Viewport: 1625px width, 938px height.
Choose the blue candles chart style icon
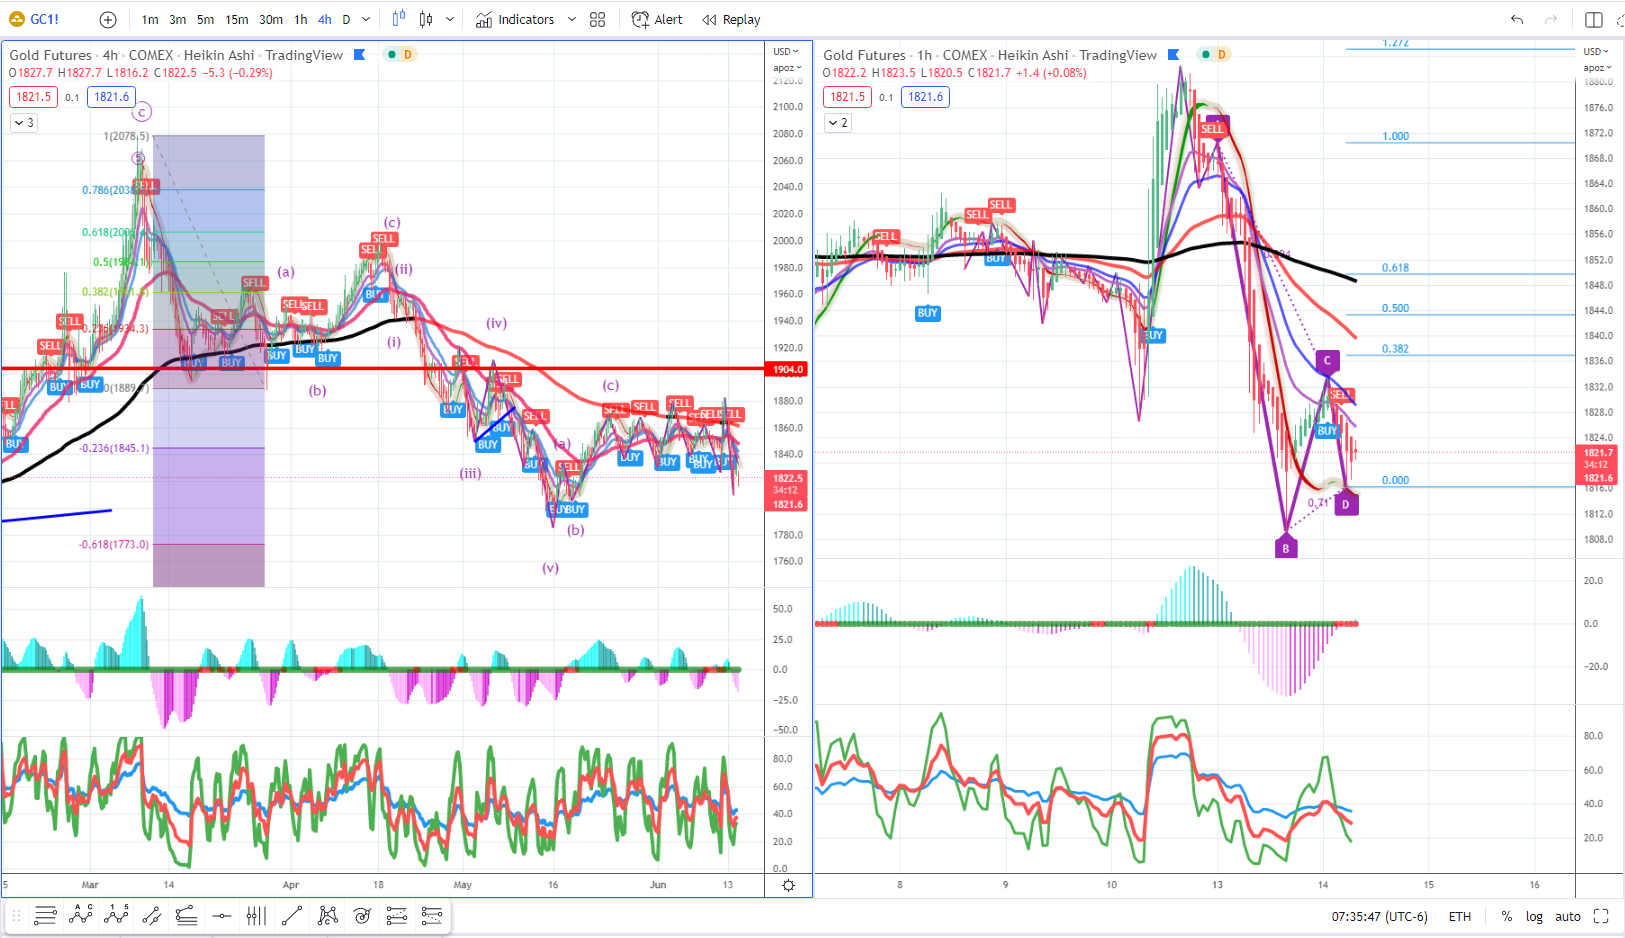coord(399,19)
